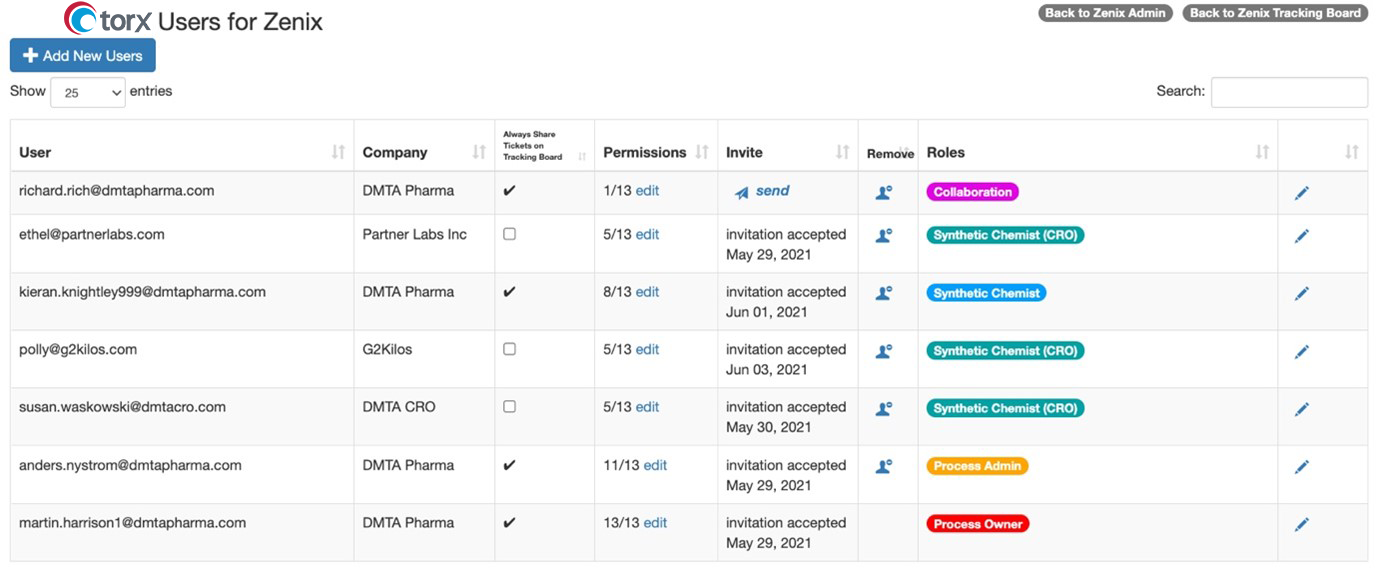Viewport: 1379px width, 586px height.
Task: Uncheck share tickets for kieran.knightley999
Action: click(509, 292)
